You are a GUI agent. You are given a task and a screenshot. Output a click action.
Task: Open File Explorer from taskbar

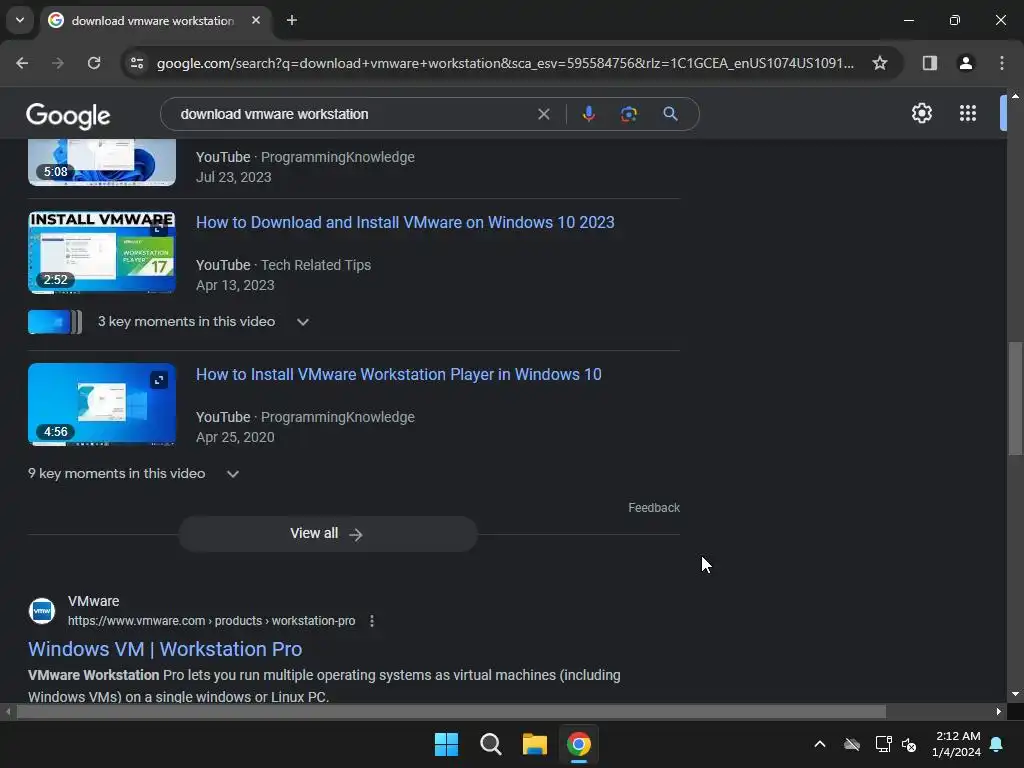coord(535,744)
